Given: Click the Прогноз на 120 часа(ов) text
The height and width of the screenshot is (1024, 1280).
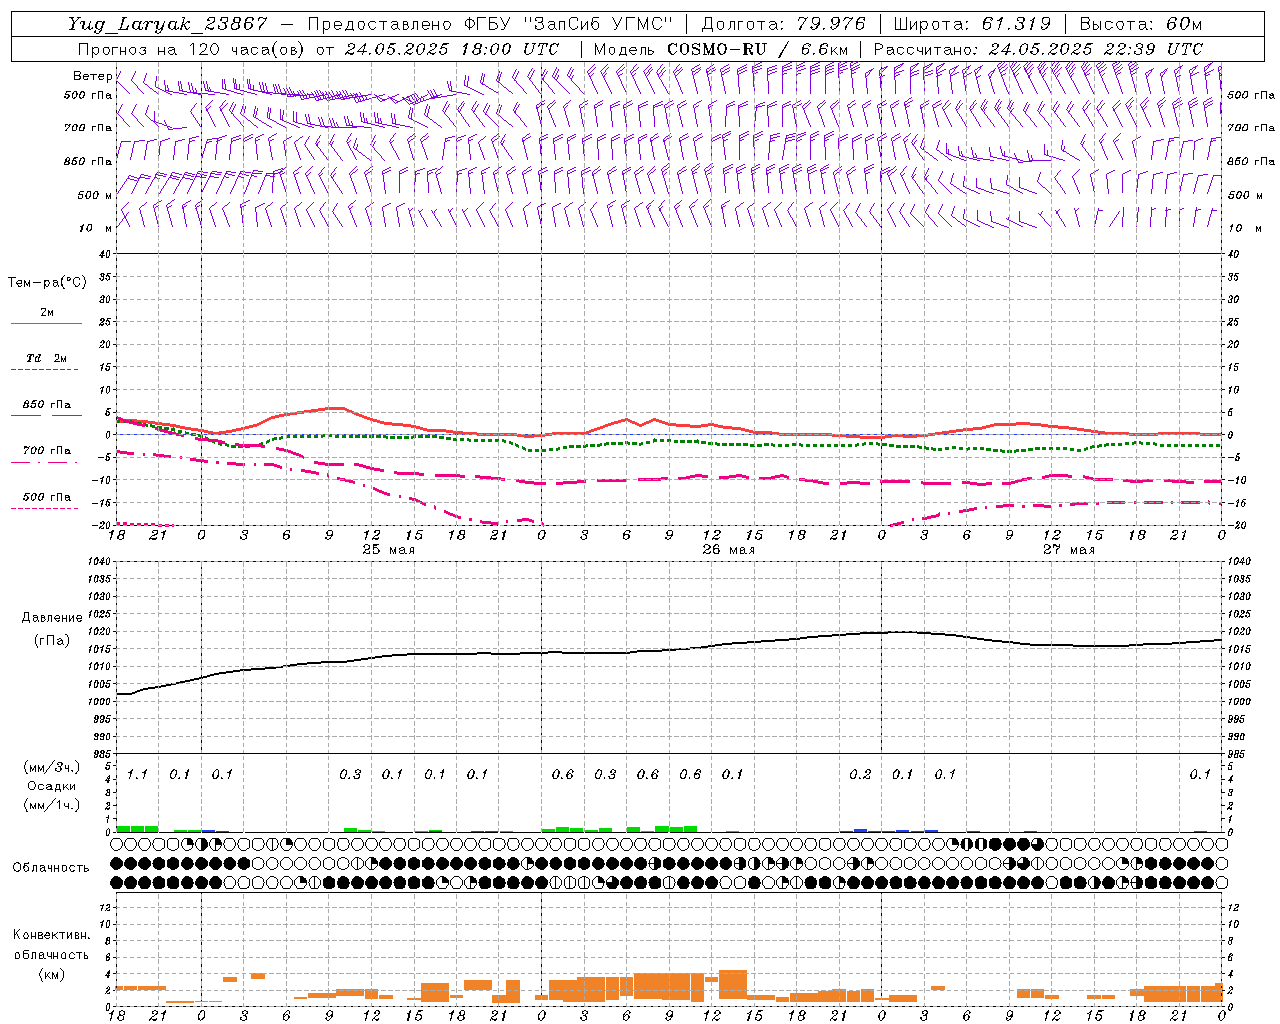Looking at the screenshot, I should coord(192,49).
